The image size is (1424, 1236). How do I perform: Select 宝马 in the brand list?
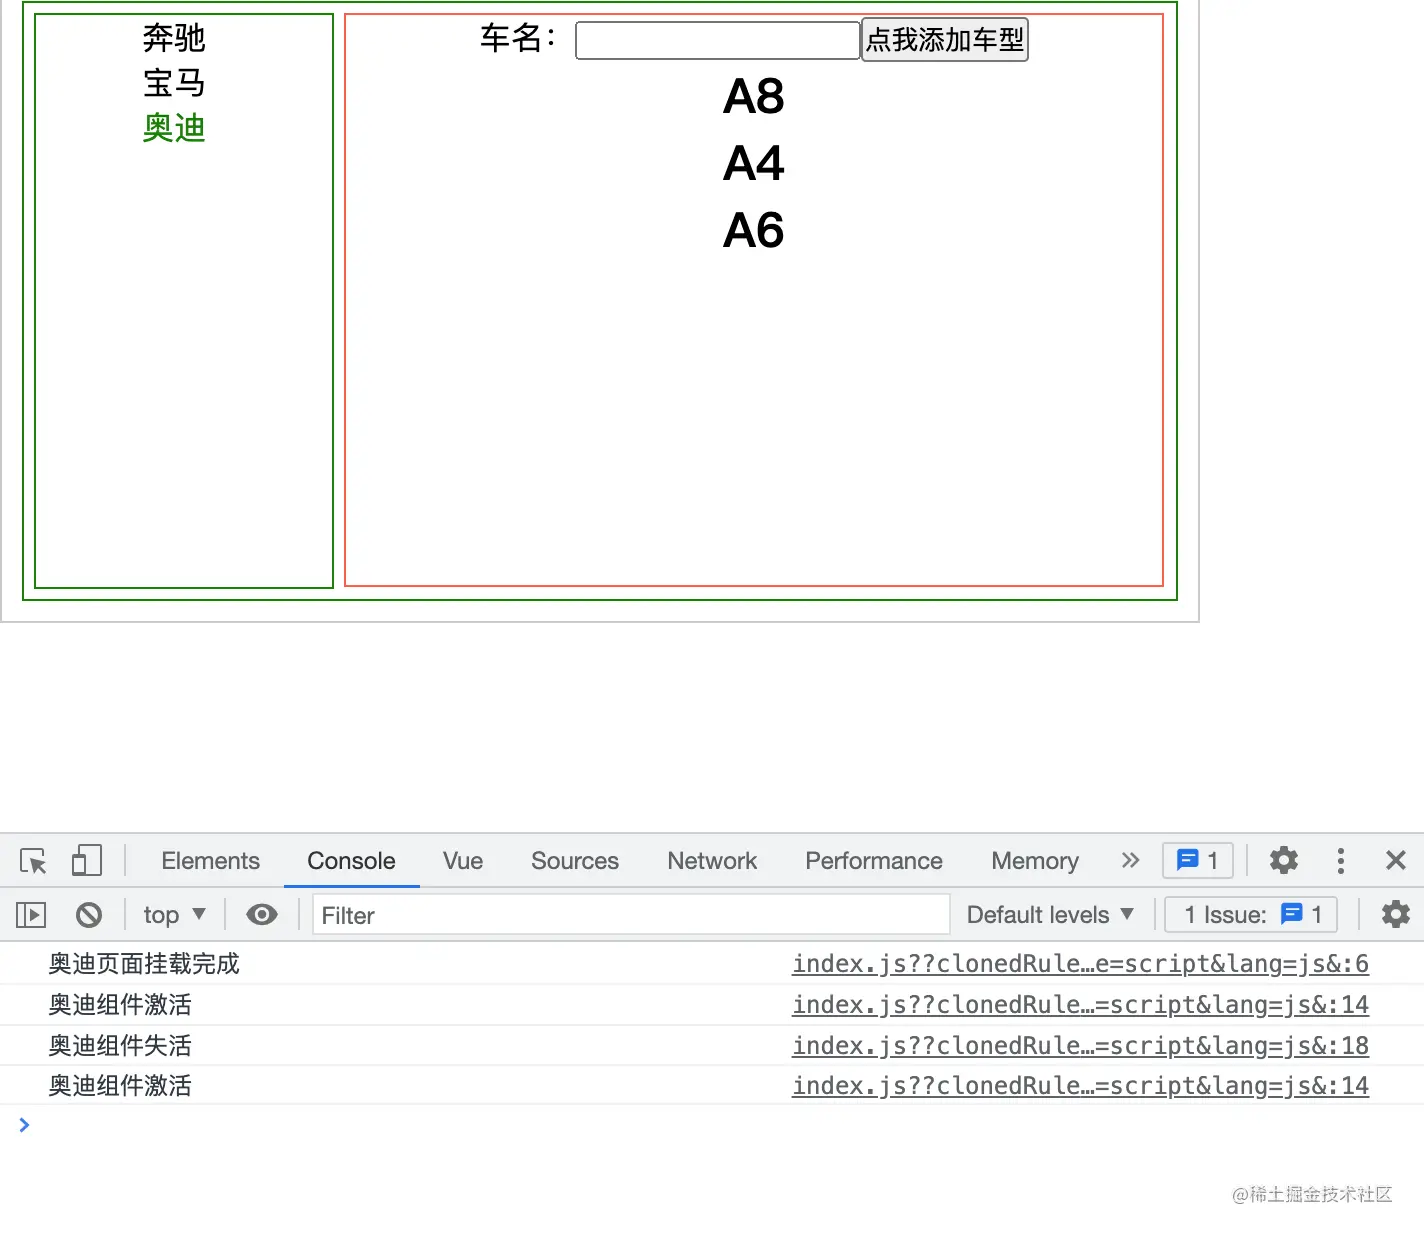pyautogui.click(x=174, y=83)
